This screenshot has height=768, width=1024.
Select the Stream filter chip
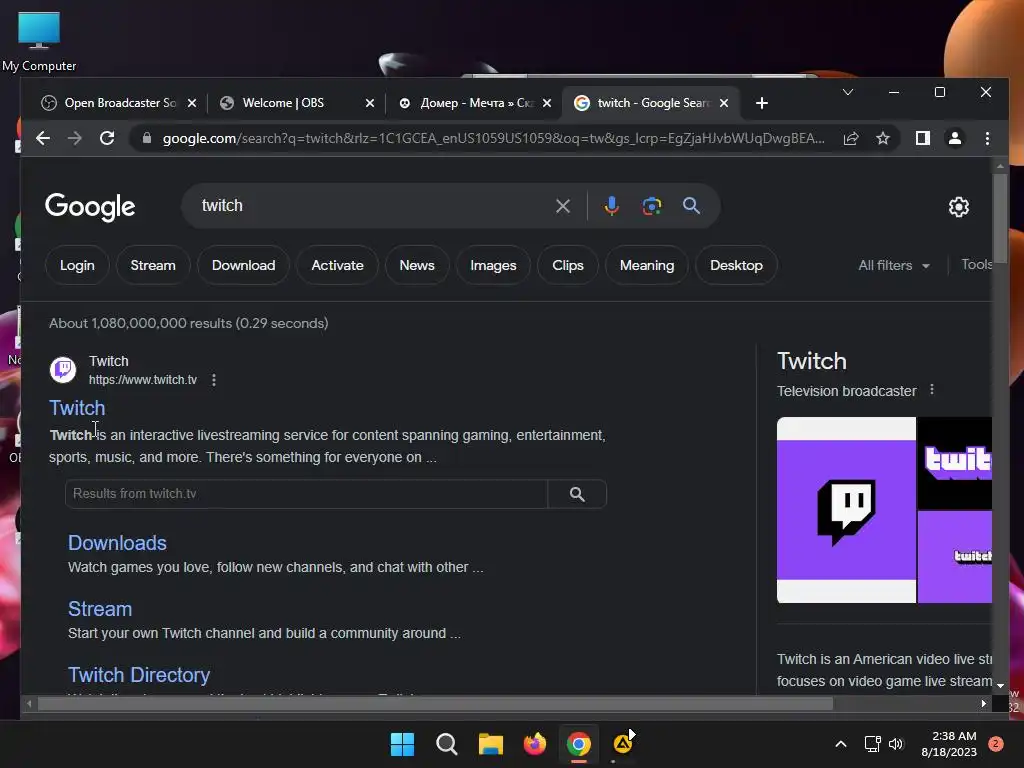(153, 265)
